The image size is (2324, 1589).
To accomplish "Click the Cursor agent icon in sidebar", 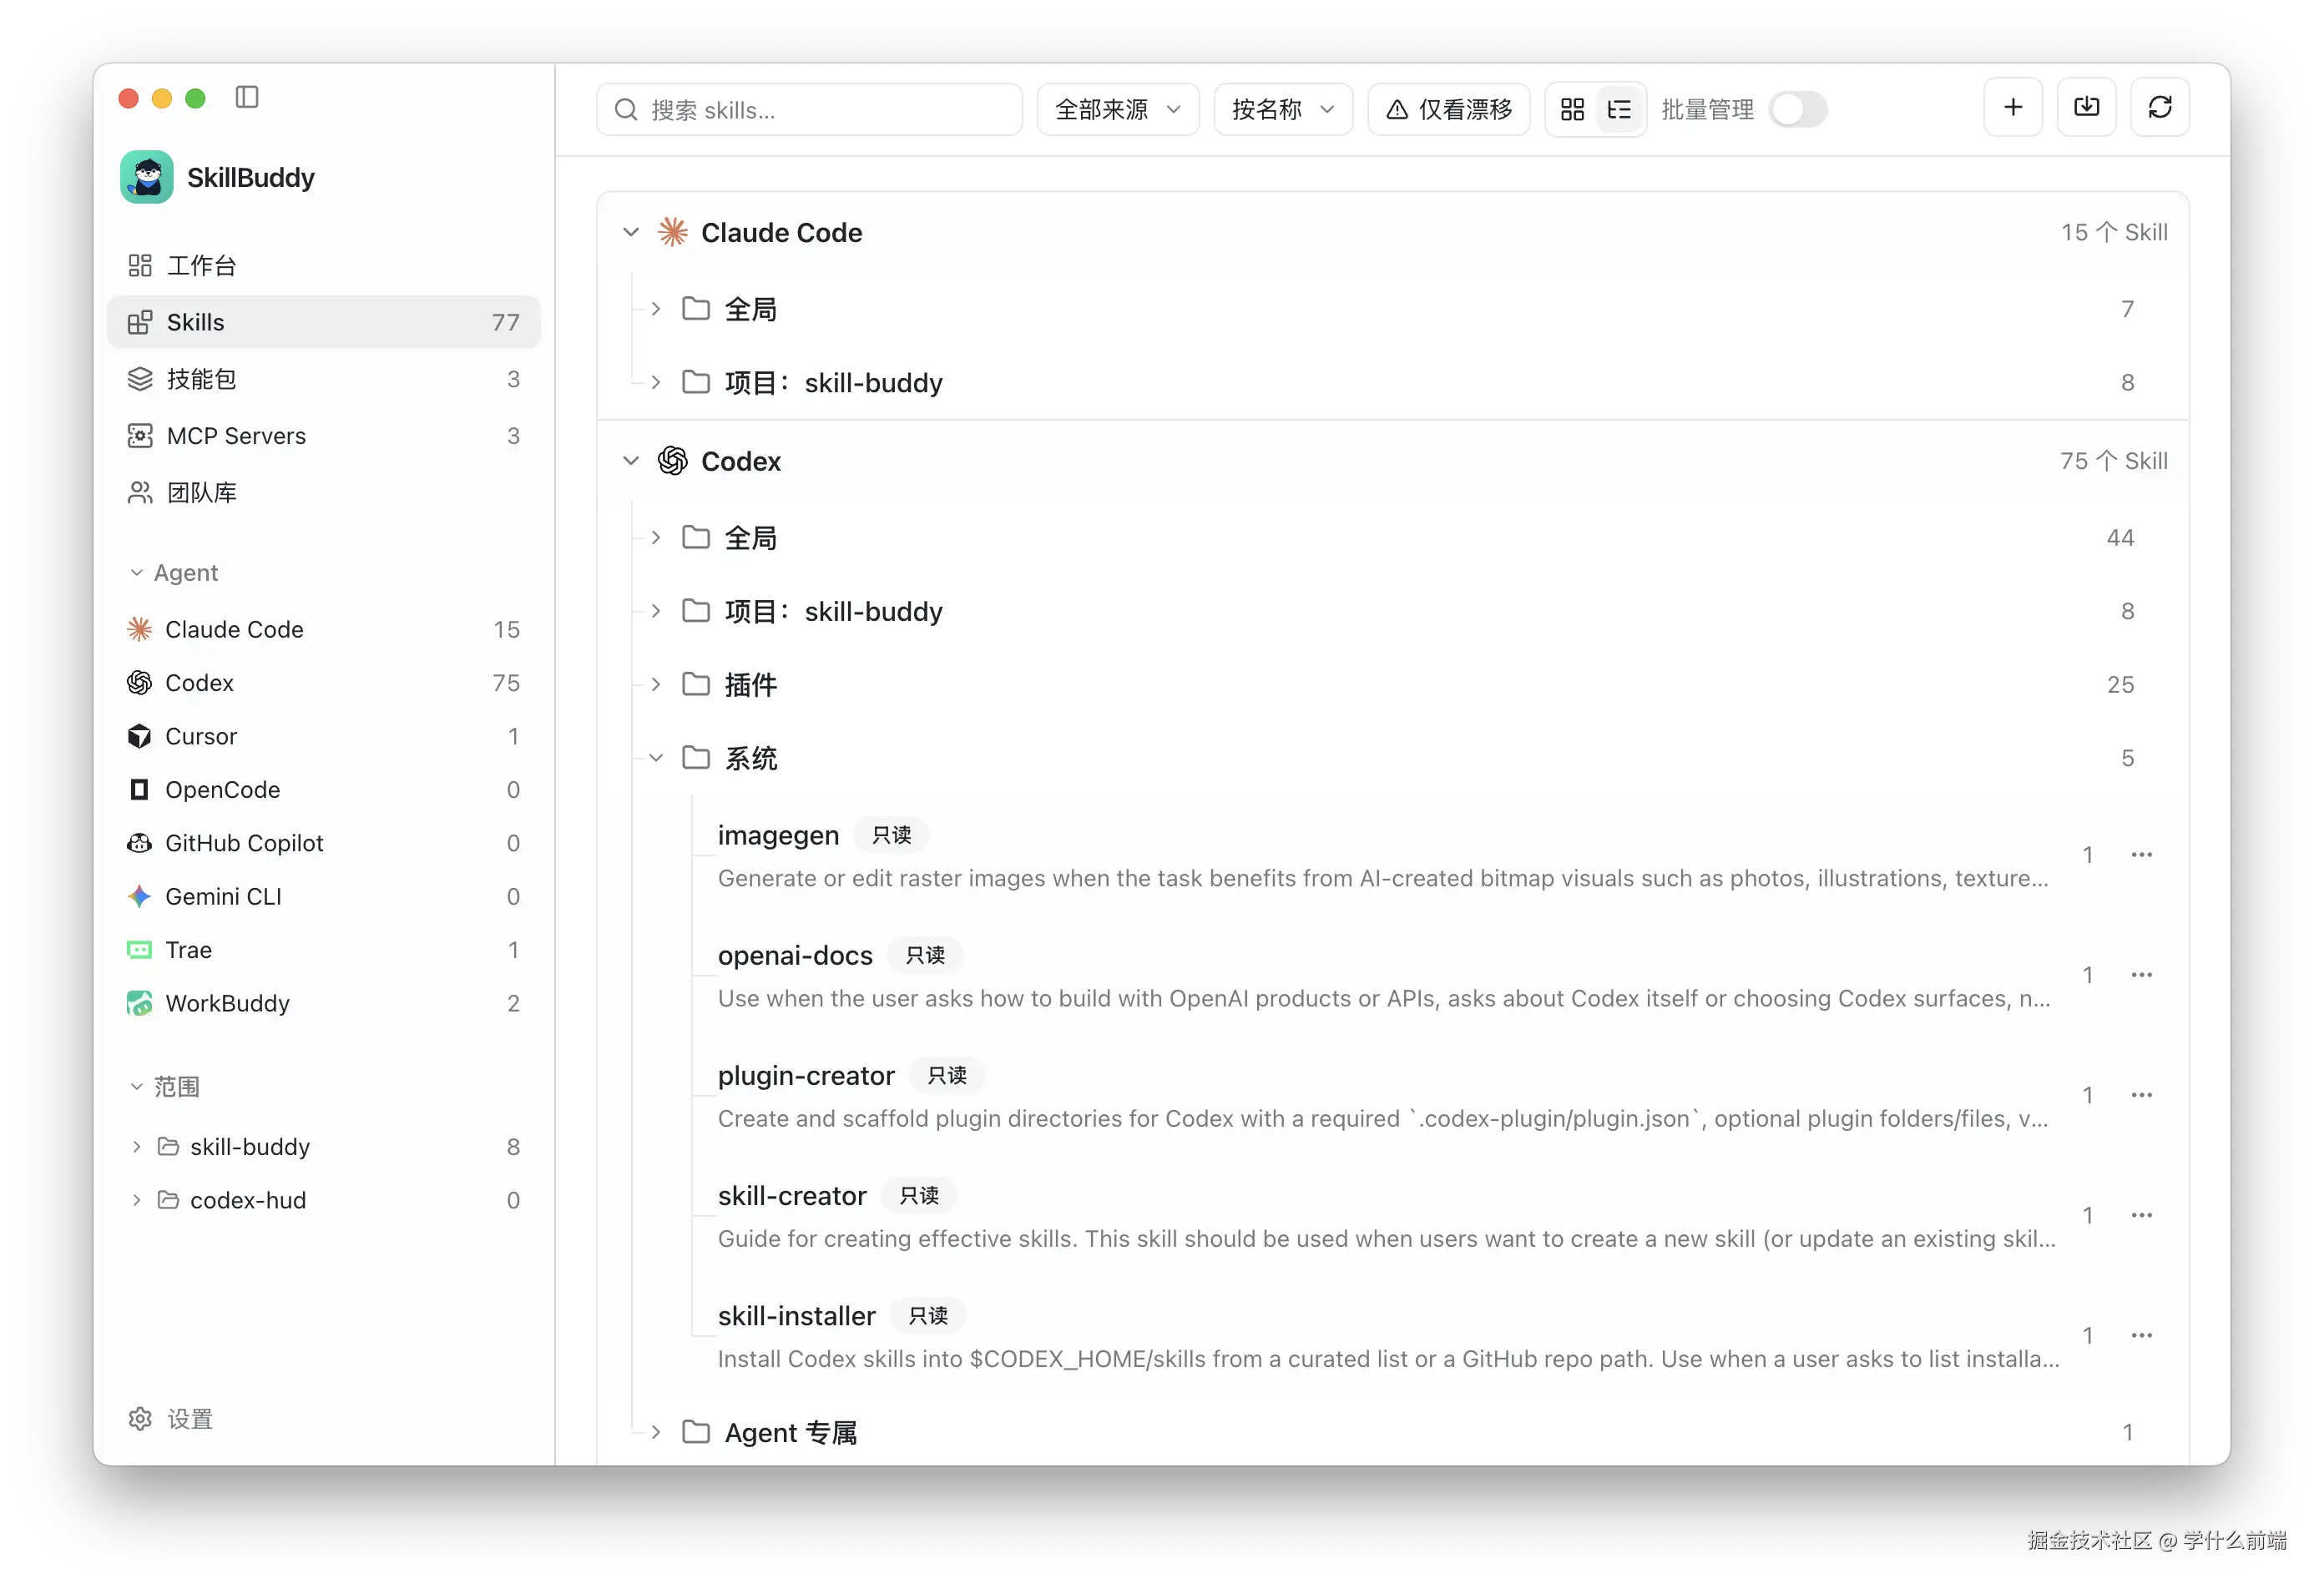I will 140,737.
